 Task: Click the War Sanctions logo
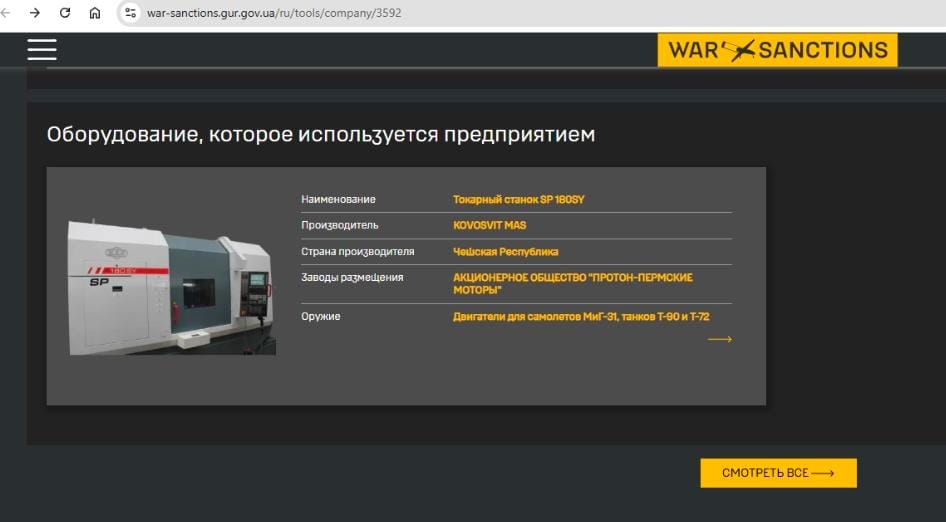click(777, 50)
